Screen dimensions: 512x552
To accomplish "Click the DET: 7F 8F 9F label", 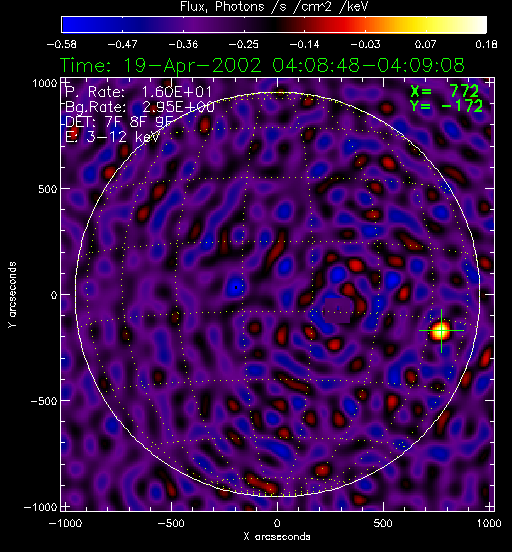I will pos(119,121).
